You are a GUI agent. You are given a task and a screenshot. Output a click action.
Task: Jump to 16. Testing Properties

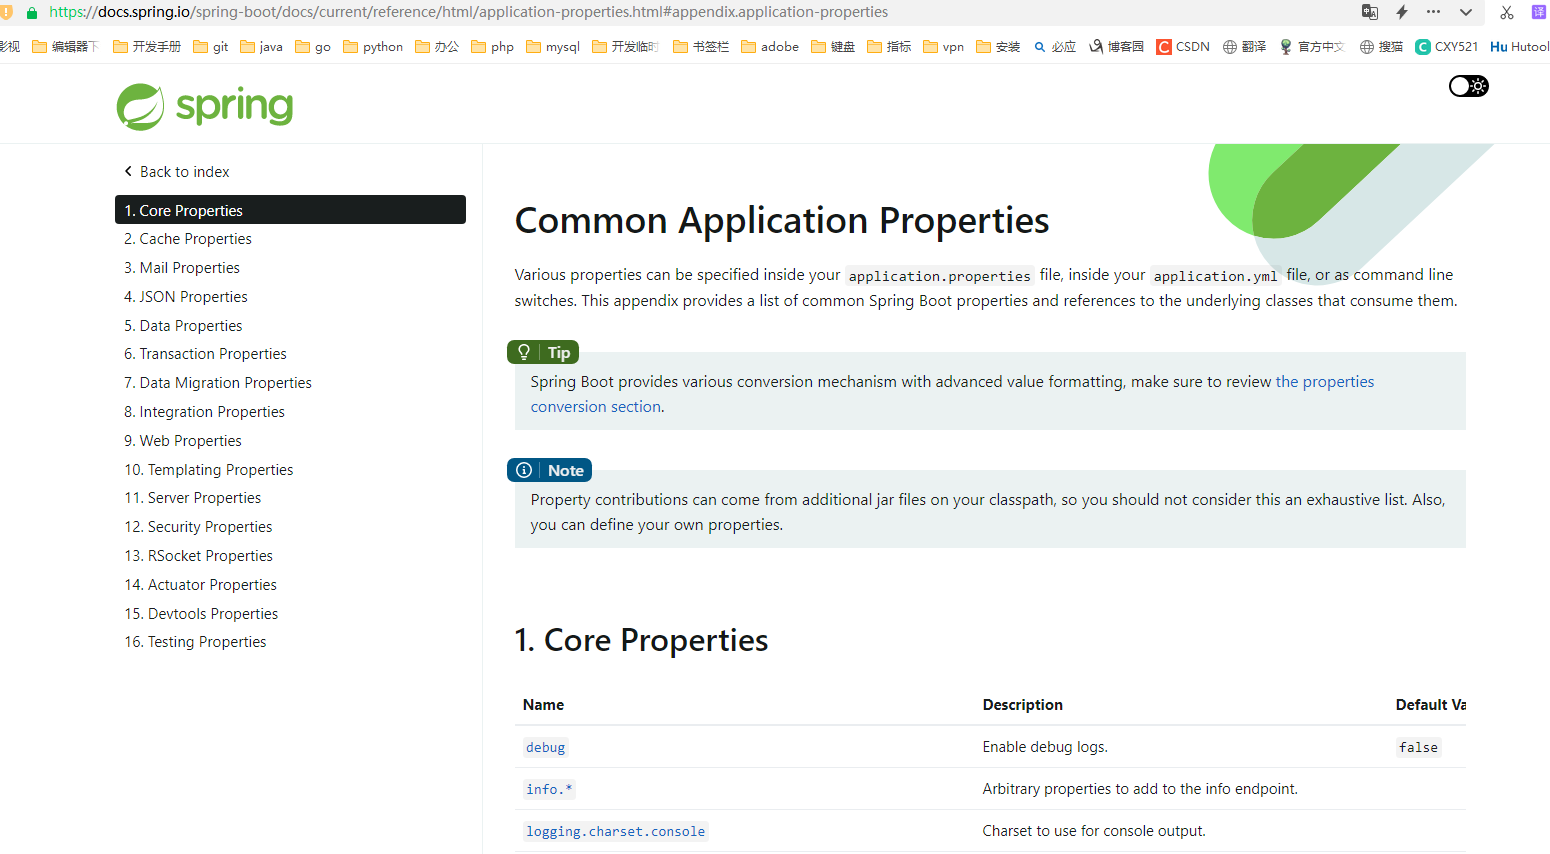tap(195, 642)
